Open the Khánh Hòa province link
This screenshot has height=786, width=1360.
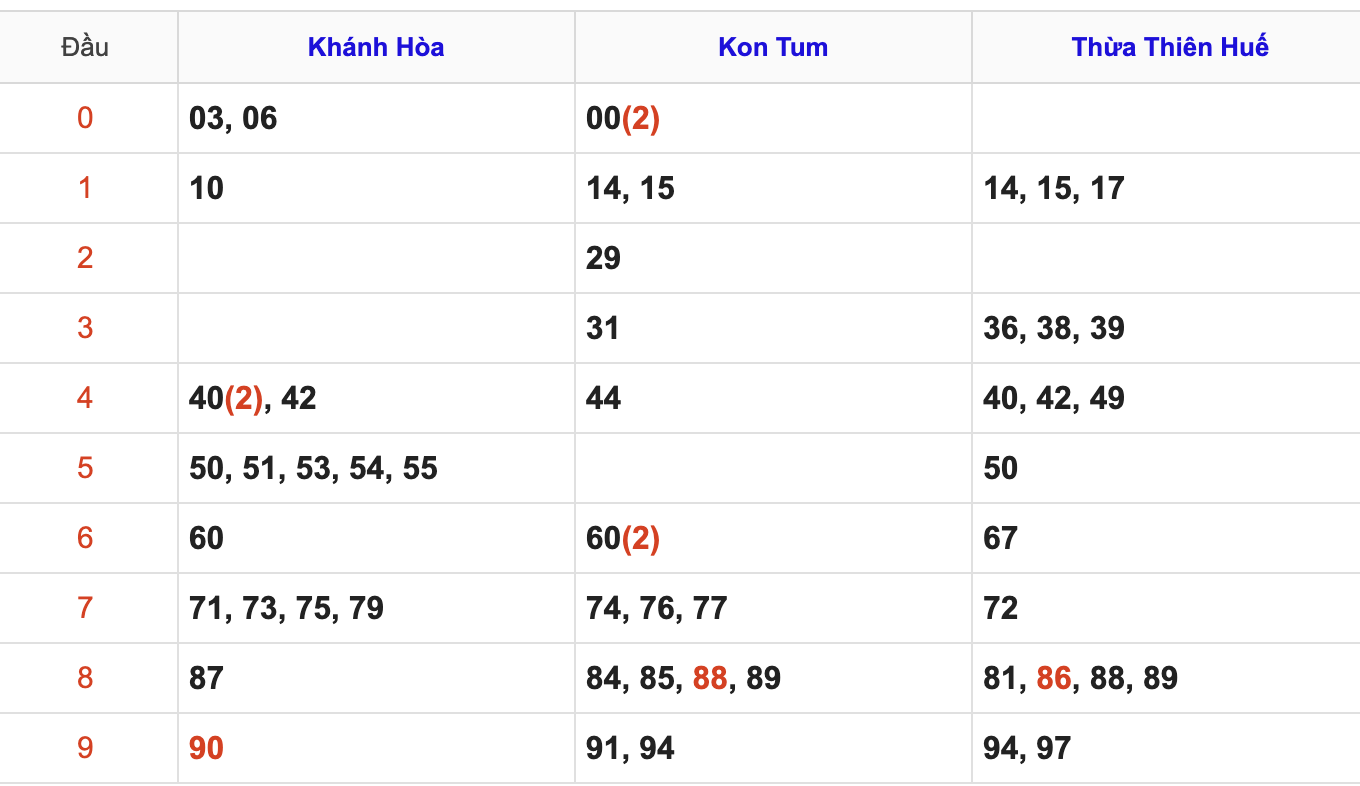click(x=376, y=47)
